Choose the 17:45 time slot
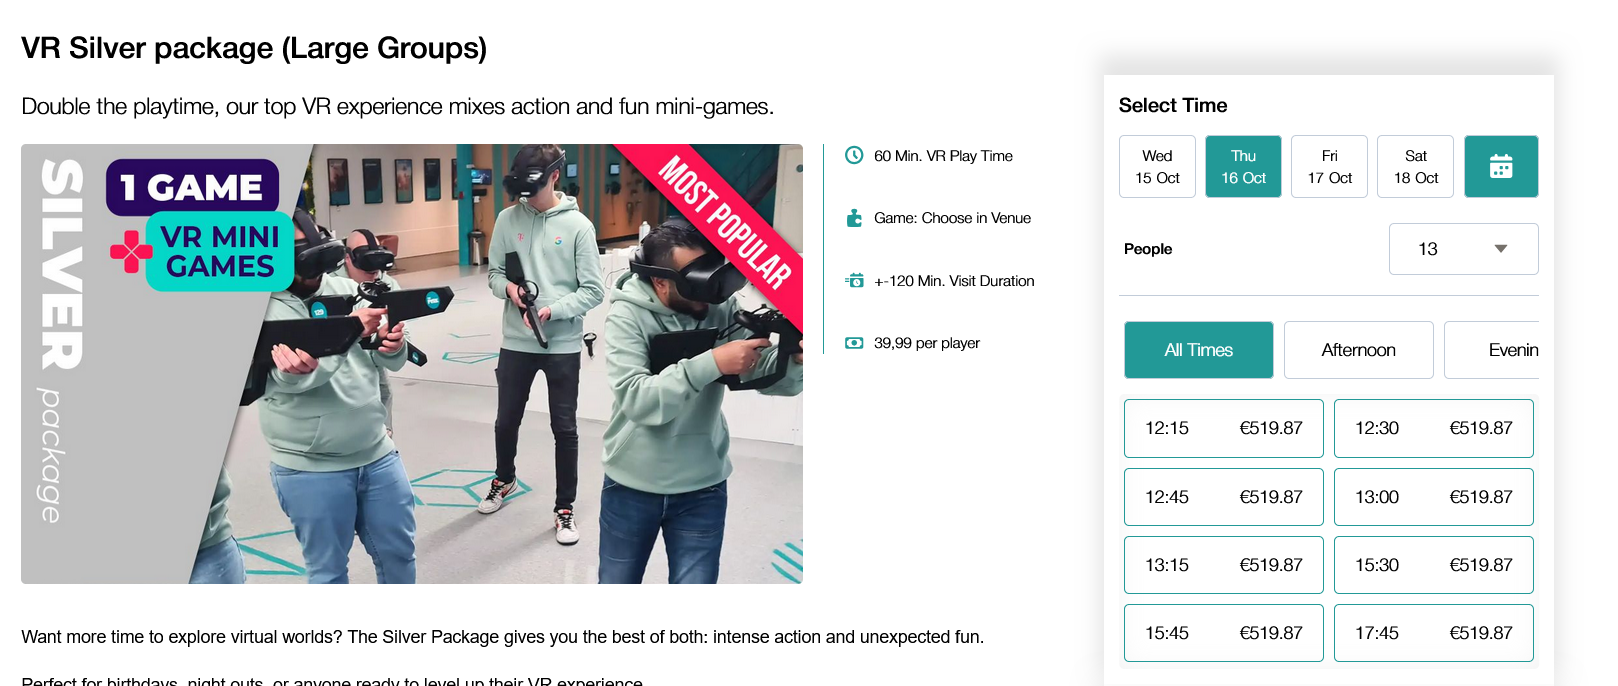Screen dimensions: 1618x686 (1434, 633)
